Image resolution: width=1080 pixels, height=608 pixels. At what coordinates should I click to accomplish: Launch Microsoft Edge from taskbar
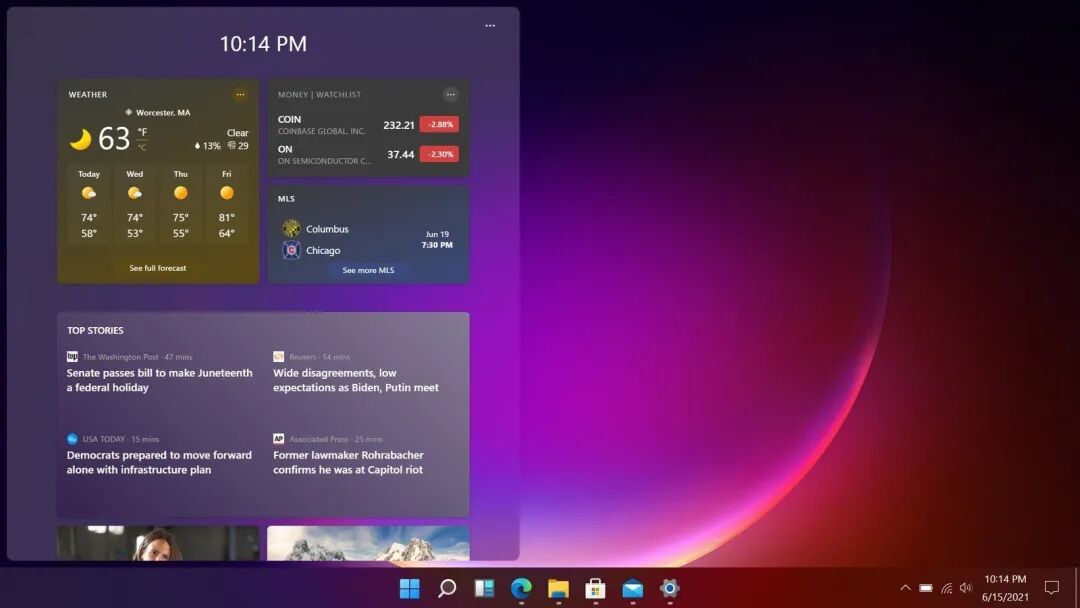(x=521, y=588)
